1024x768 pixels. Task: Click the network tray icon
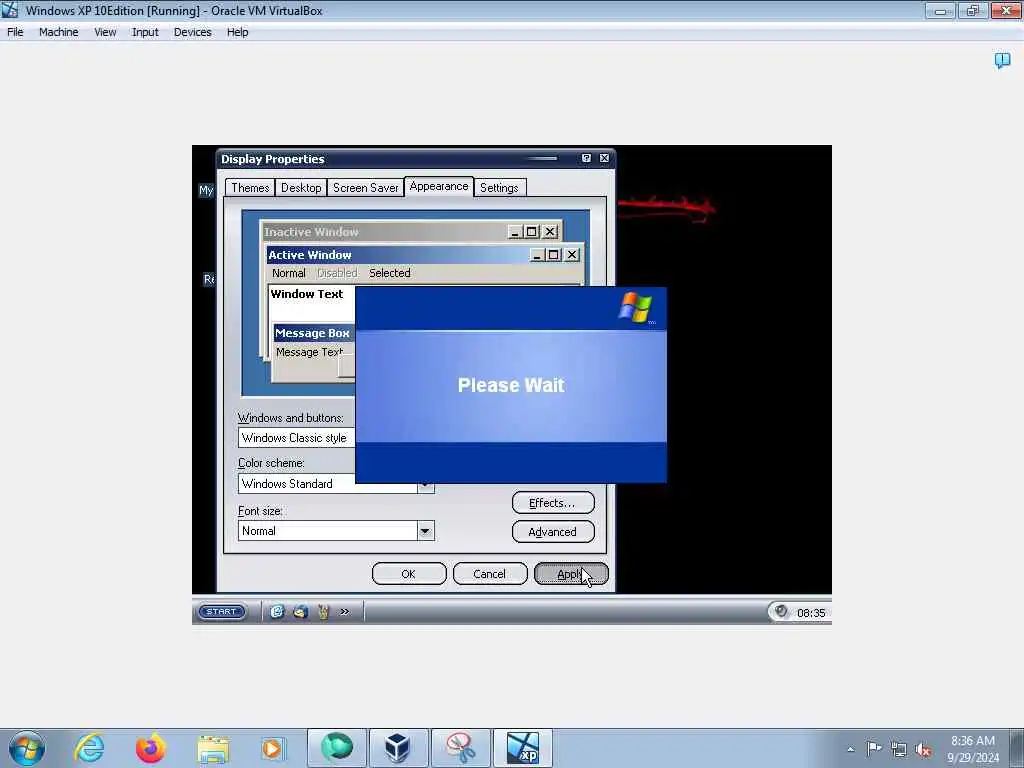tap(899, 749)
